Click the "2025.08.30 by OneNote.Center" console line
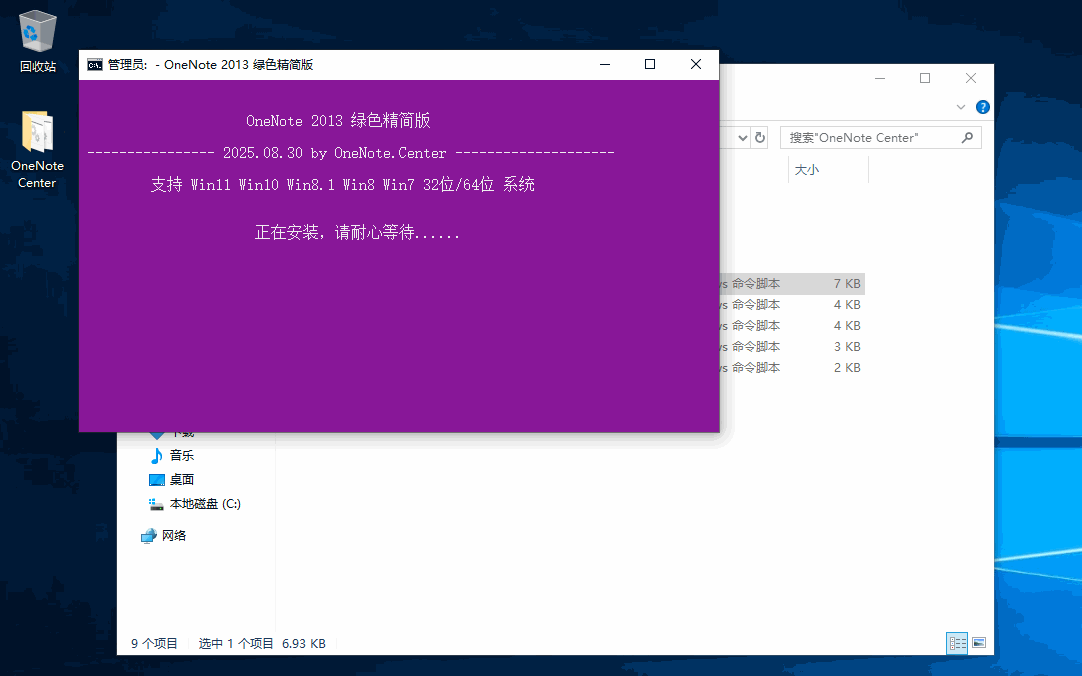The width and height of the screenshot is (1082, 676). pos(335,152)
